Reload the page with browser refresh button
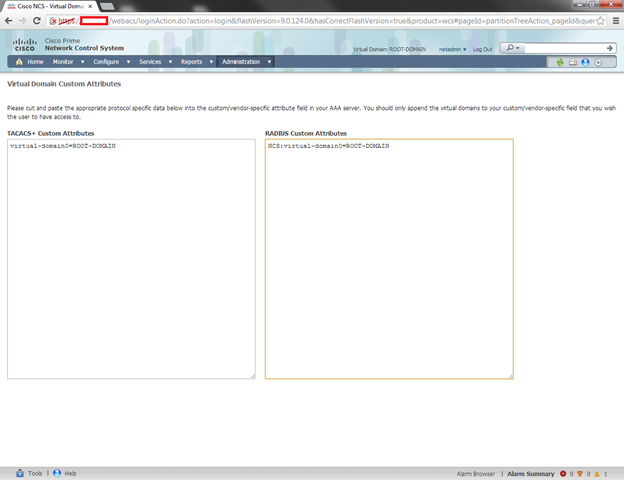 (x=37, y=21)
